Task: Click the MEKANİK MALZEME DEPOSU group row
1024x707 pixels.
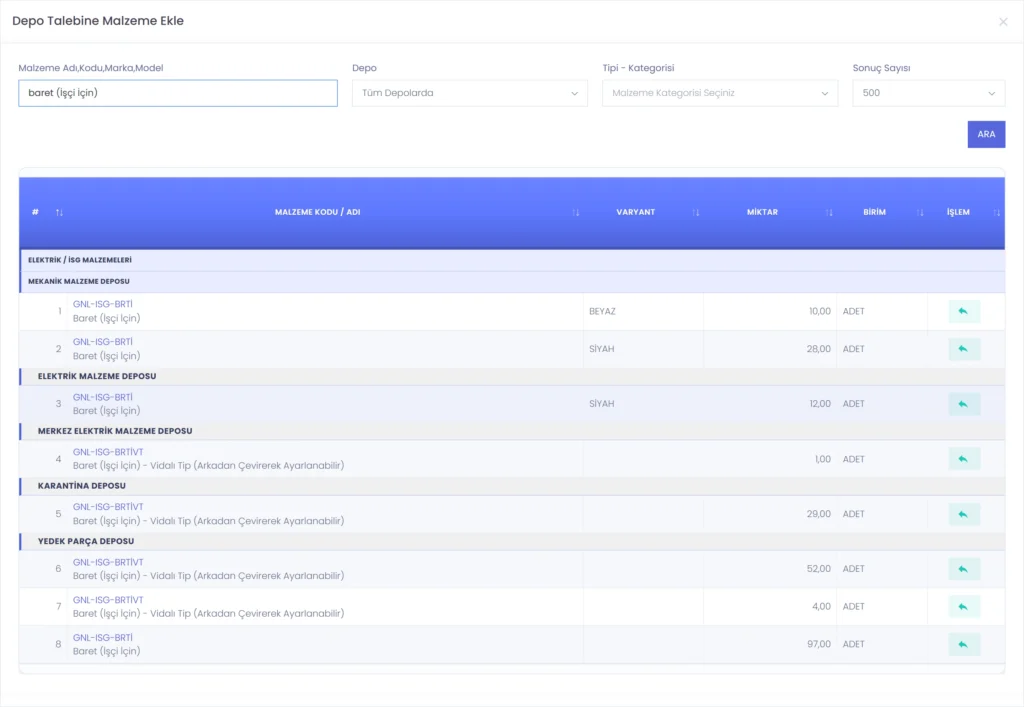Action: pos(512,281)
